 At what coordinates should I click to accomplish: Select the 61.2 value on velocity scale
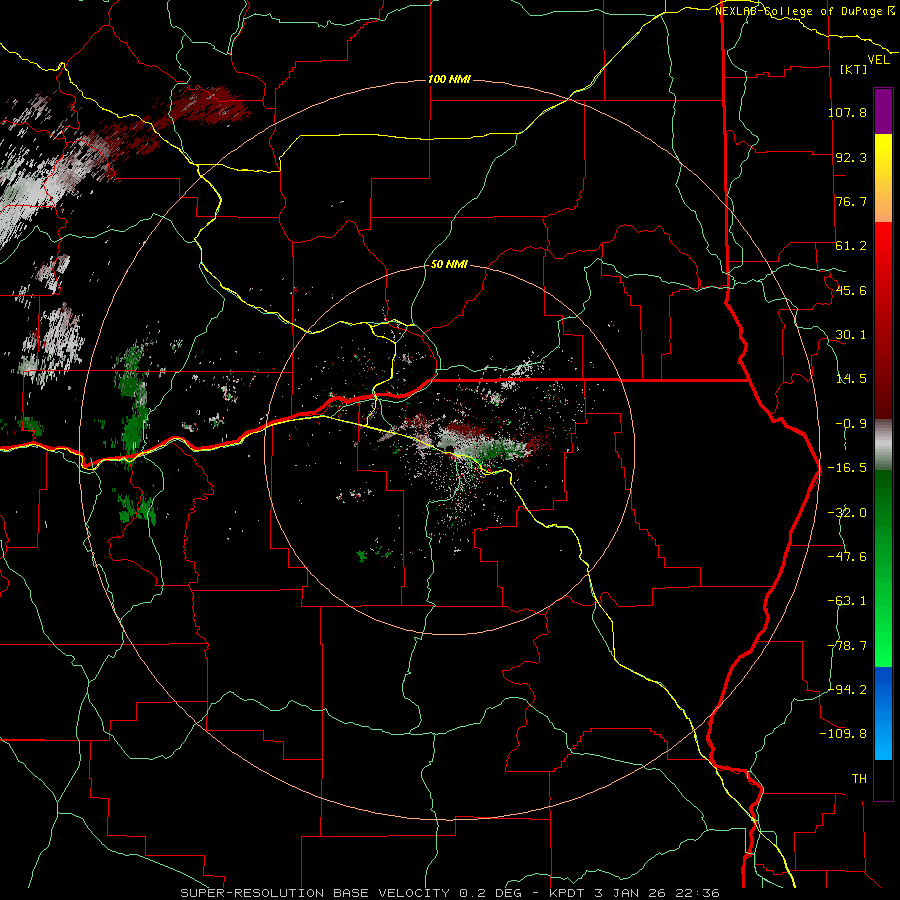tap(851, 246)
